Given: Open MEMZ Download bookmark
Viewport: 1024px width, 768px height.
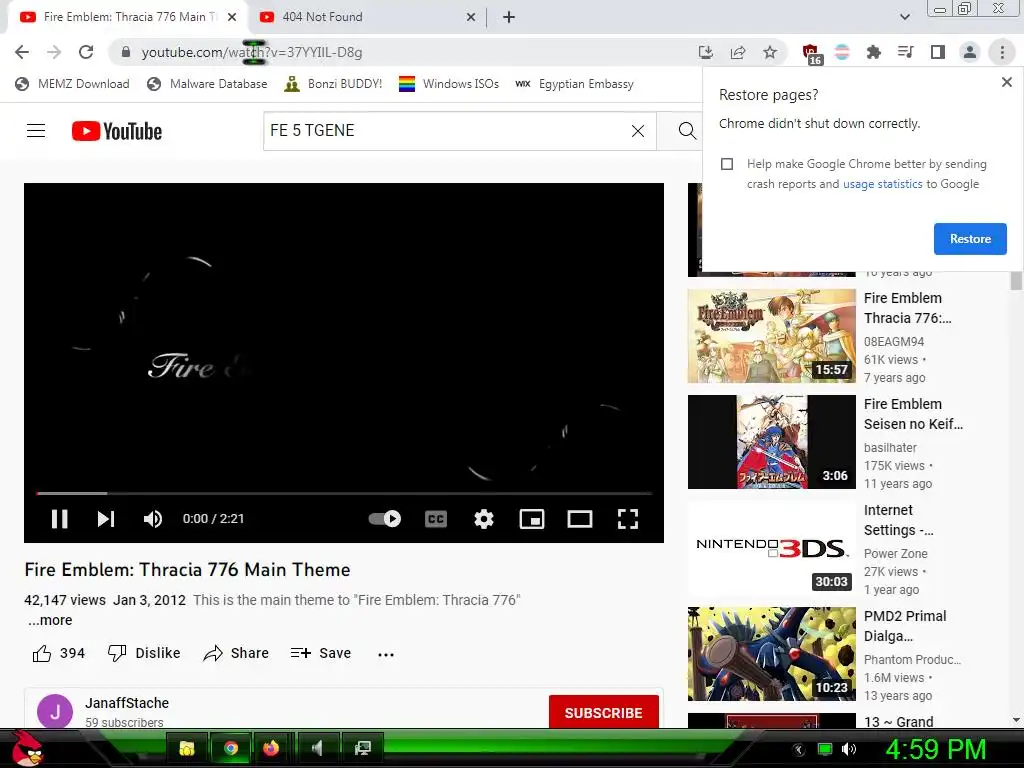Looking at the screenshot, I should click(x=72, y=84).
